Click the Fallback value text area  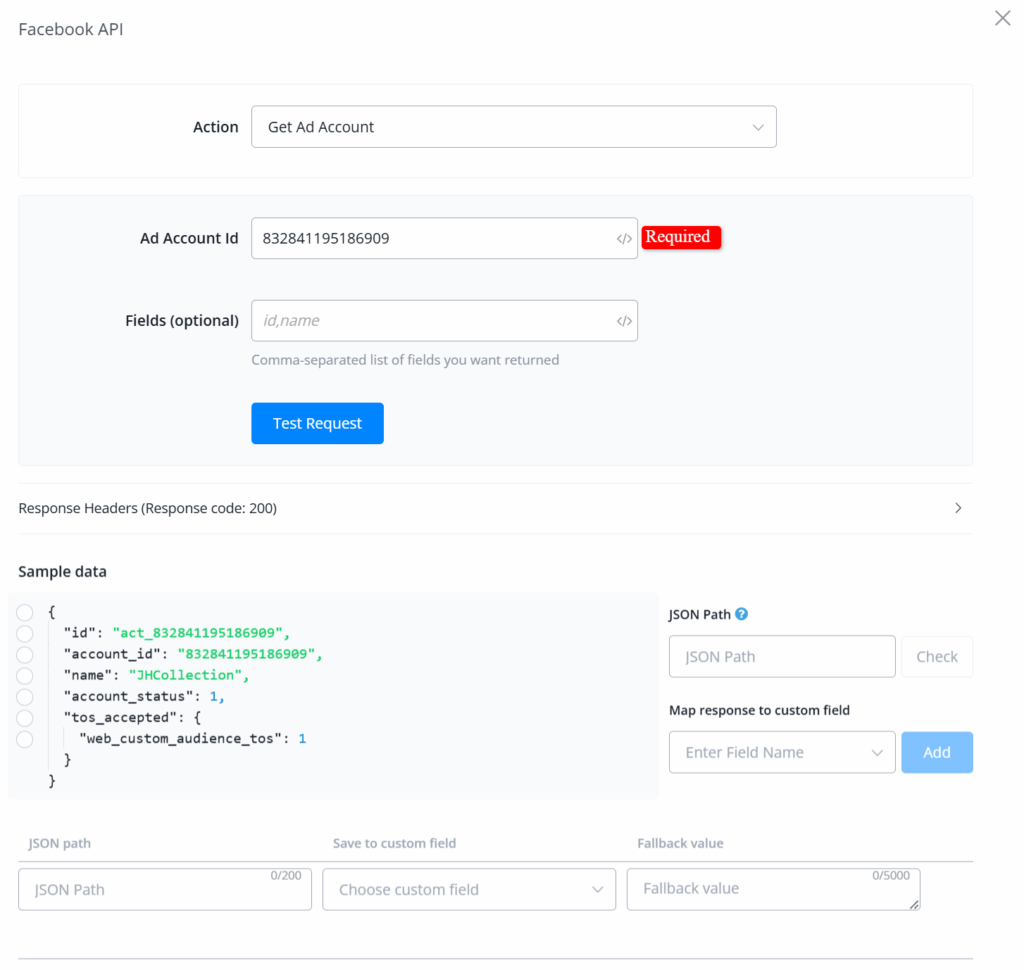[771, 889]
